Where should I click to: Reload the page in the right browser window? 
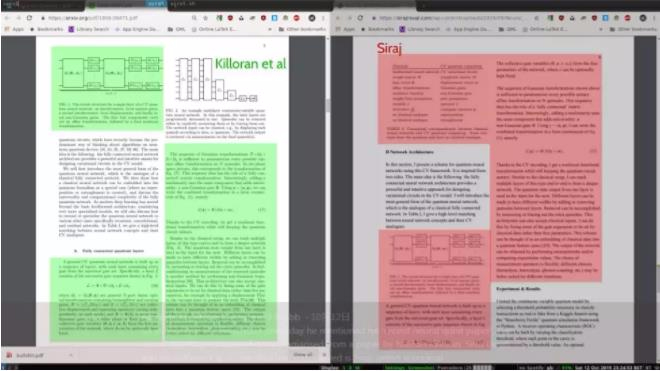[x=360, y=18]
